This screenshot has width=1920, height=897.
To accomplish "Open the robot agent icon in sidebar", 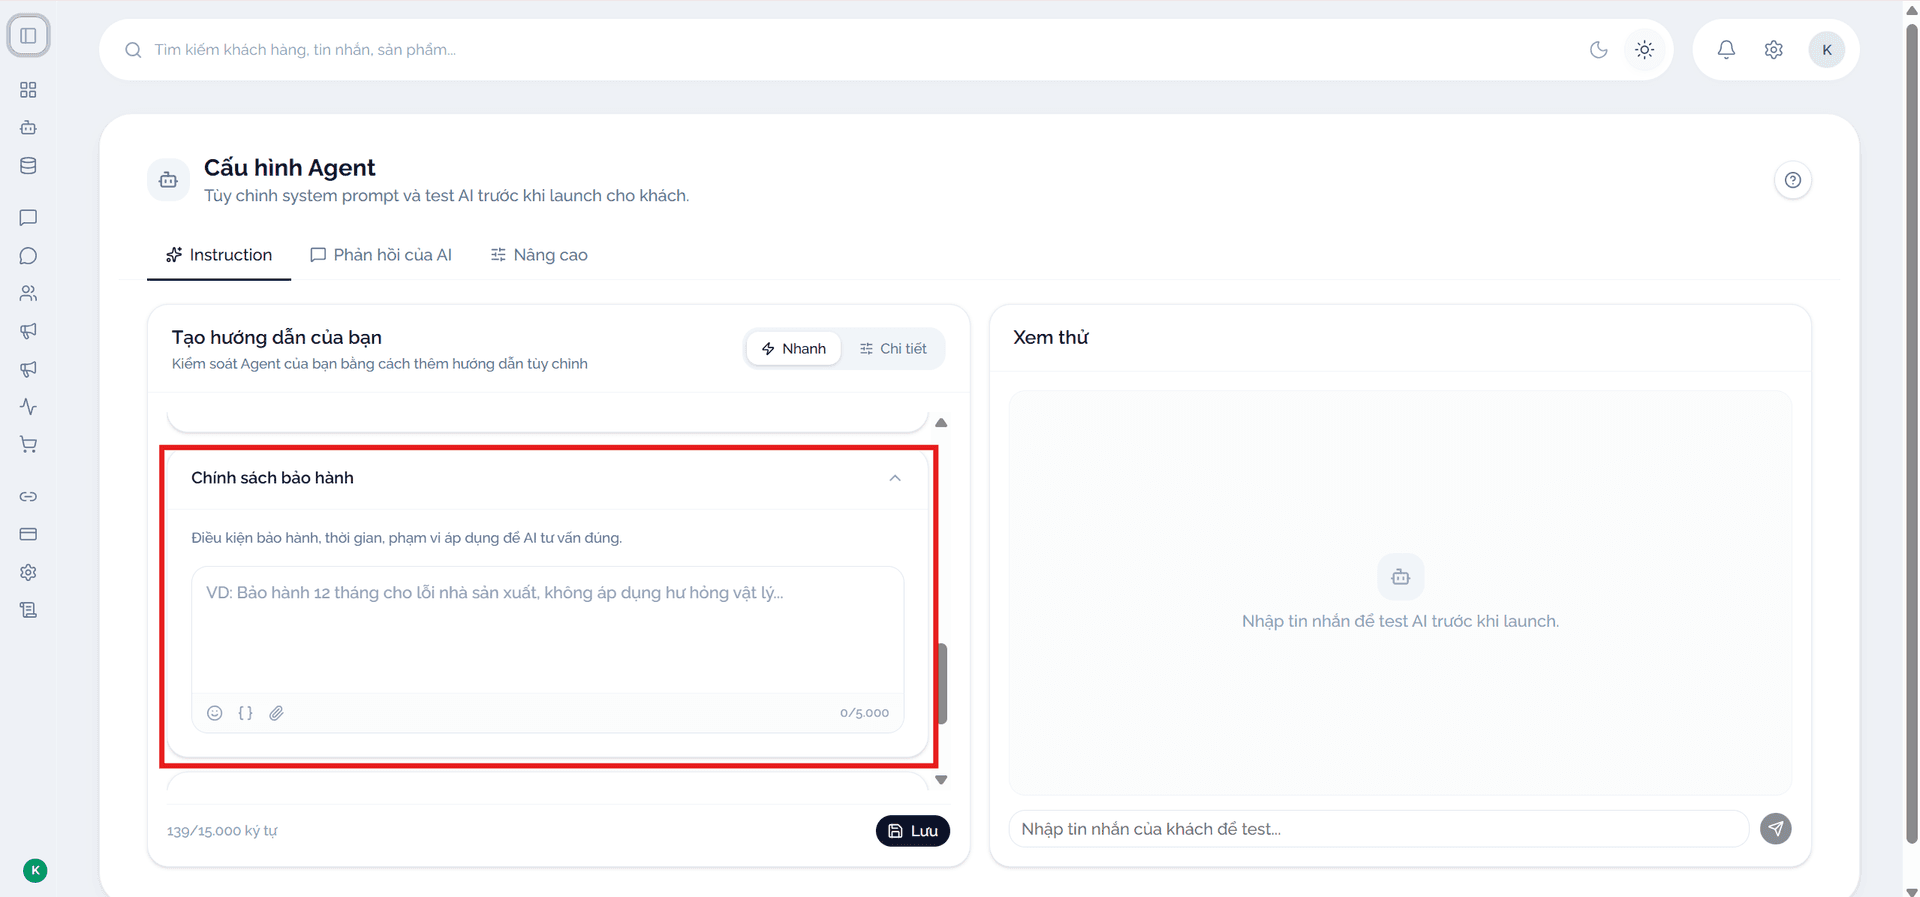I will point(28,128).
